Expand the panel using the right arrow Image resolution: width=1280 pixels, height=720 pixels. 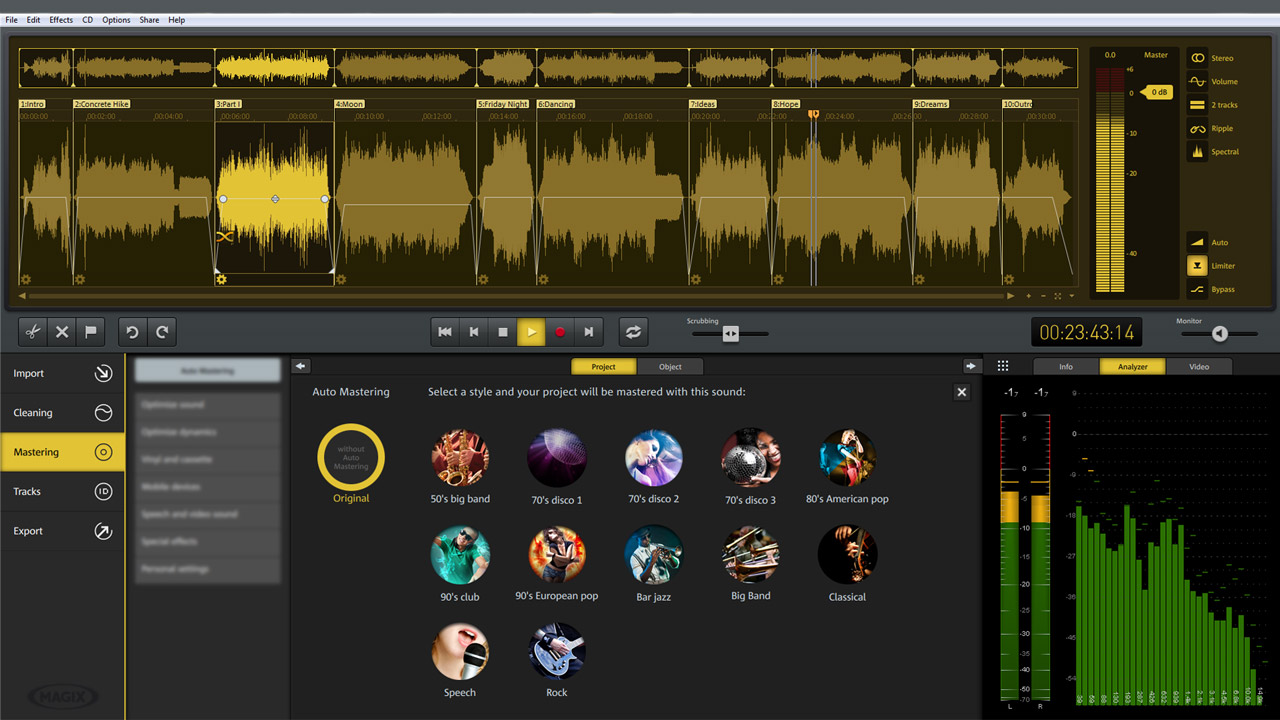tap(971, 366)
